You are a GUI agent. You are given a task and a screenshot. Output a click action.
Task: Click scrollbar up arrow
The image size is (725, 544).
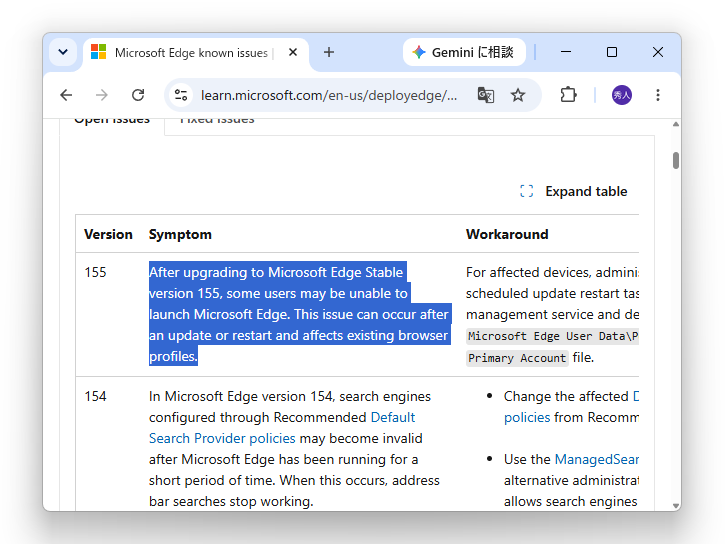click(x=676, y=124)
